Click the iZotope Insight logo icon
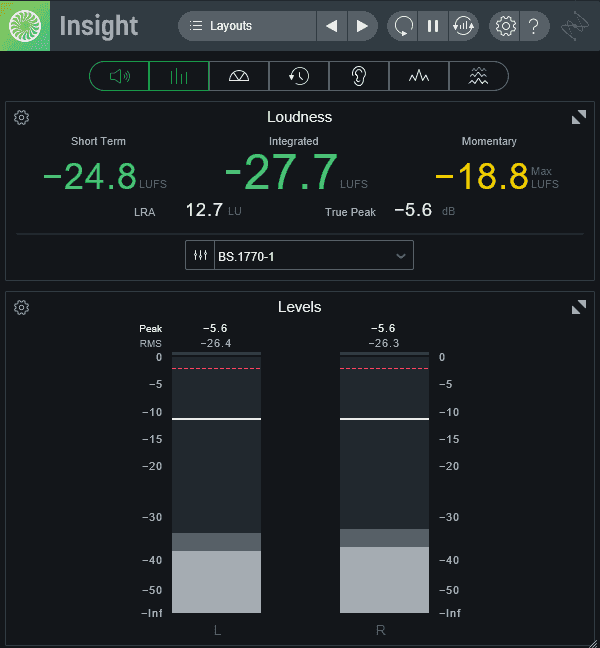600x648 pixels. (25, 26)
